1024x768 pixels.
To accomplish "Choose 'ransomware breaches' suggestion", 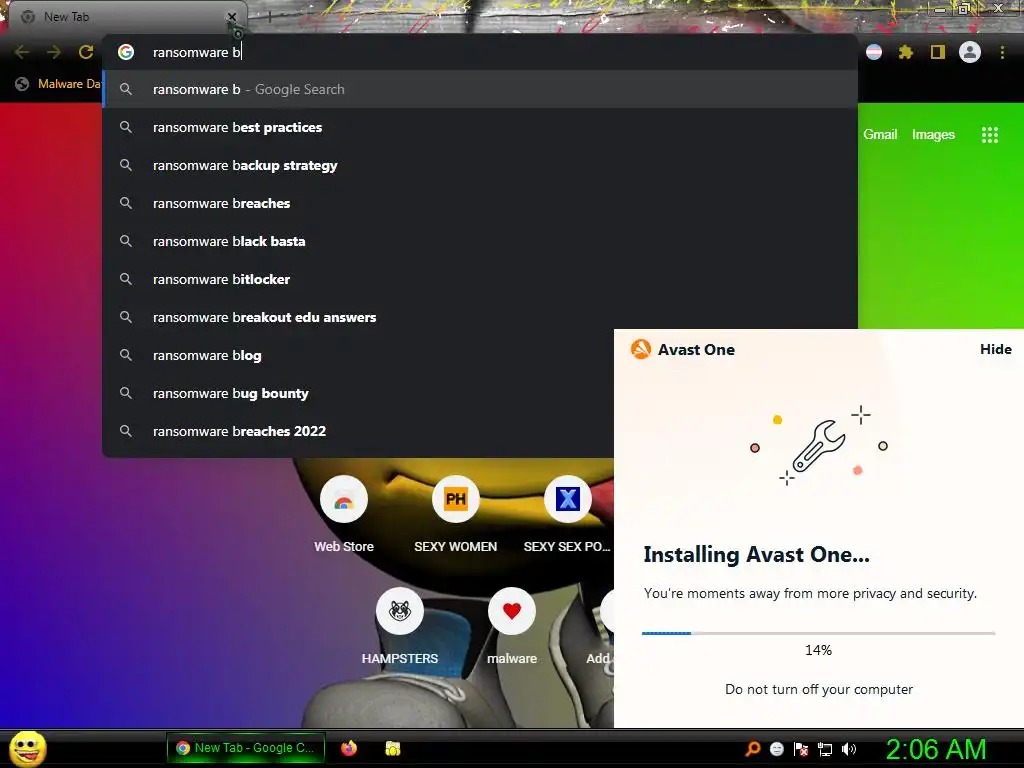I will click(480, 203).
